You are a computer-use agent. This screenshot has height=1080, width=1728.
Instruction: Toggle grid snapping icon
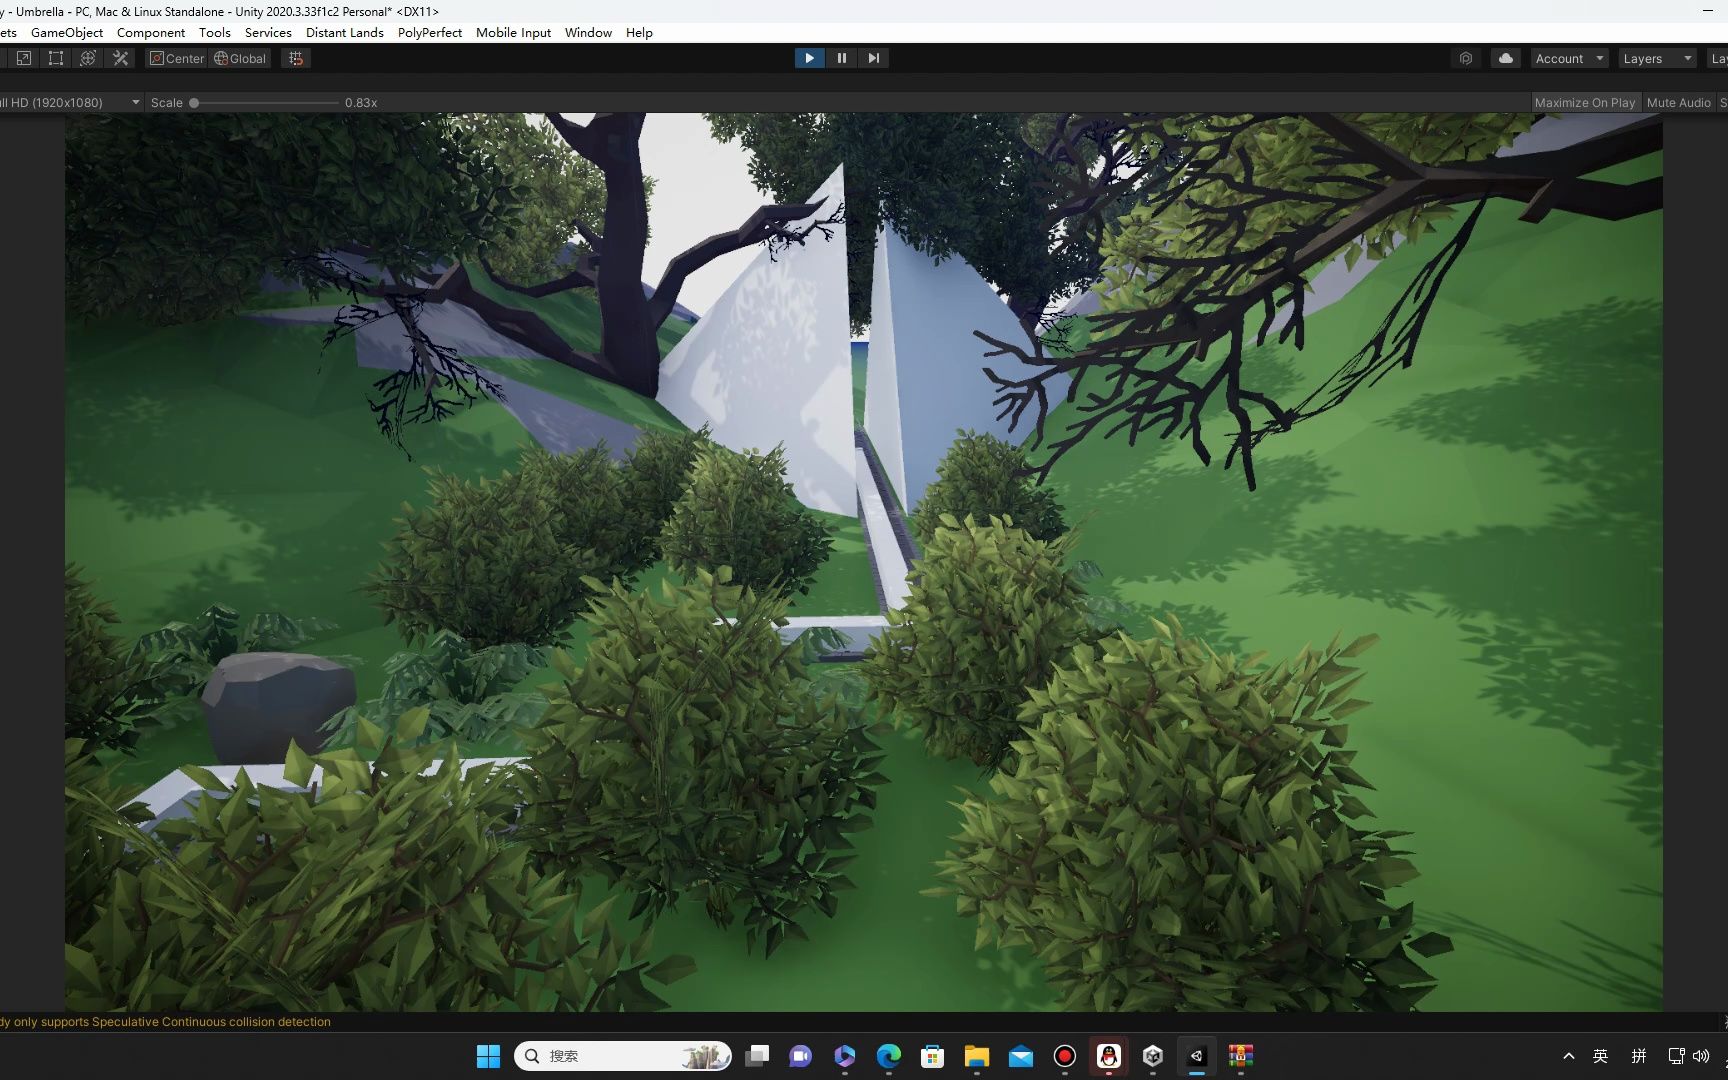pos(295,59)
